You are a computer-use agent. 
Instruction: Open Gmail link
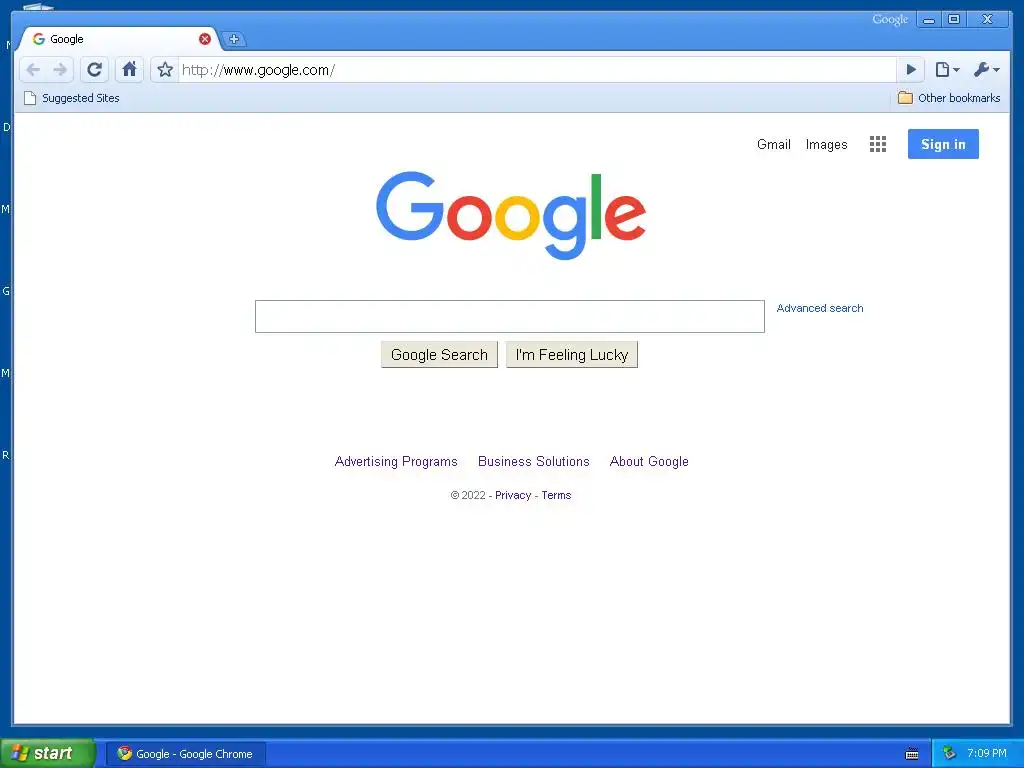[x=774, y=144]
